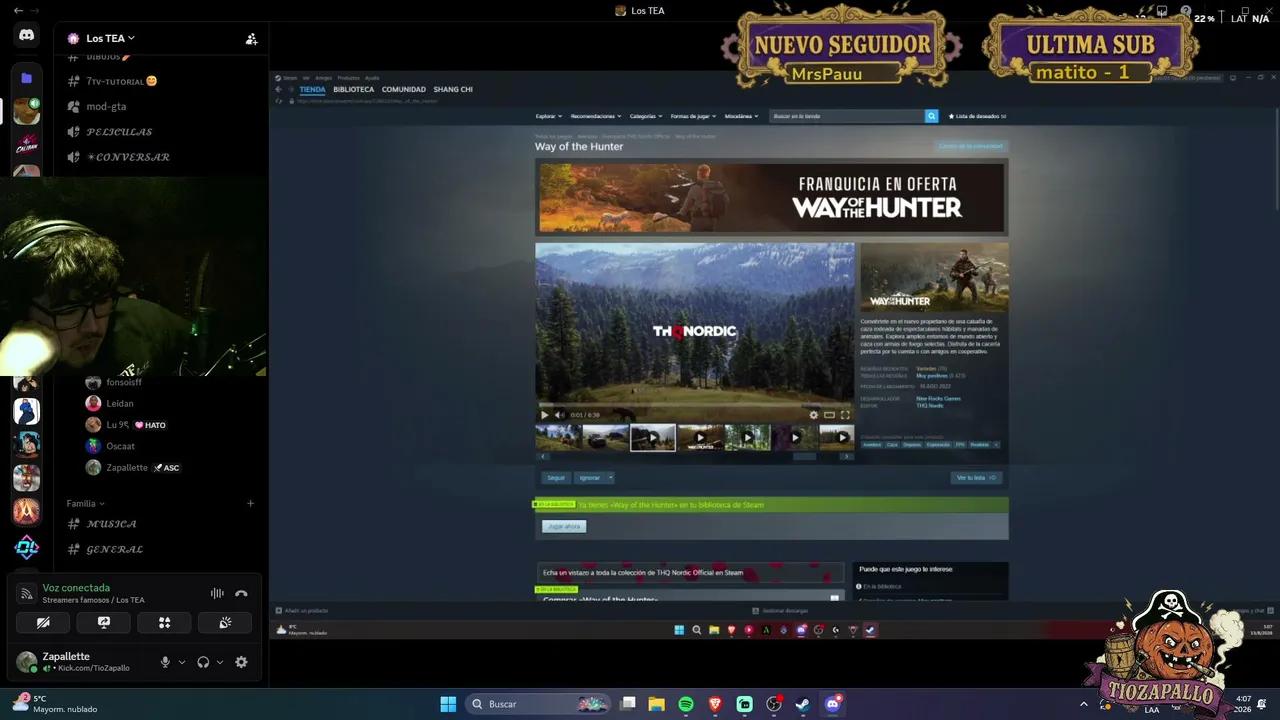Open the Amigos menu in Steam

point(324,77)
